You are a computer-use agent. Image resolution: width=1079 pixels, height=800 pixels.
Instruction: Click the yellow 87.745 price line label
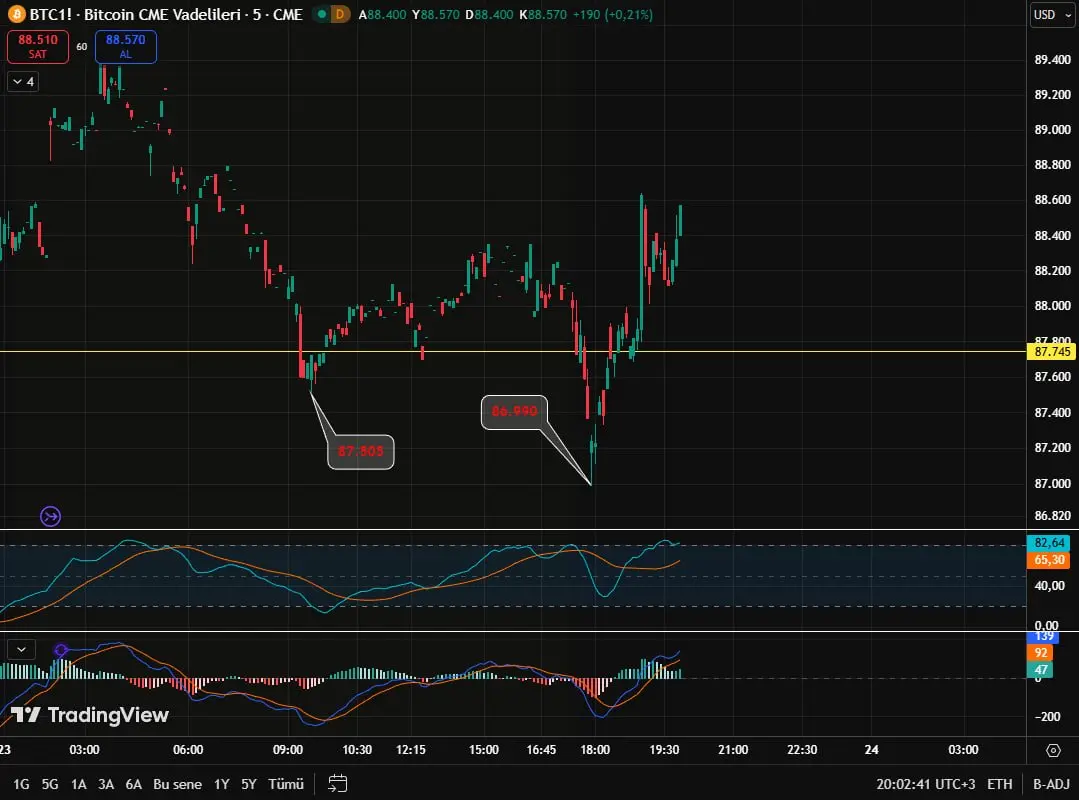coord(1053,352)
